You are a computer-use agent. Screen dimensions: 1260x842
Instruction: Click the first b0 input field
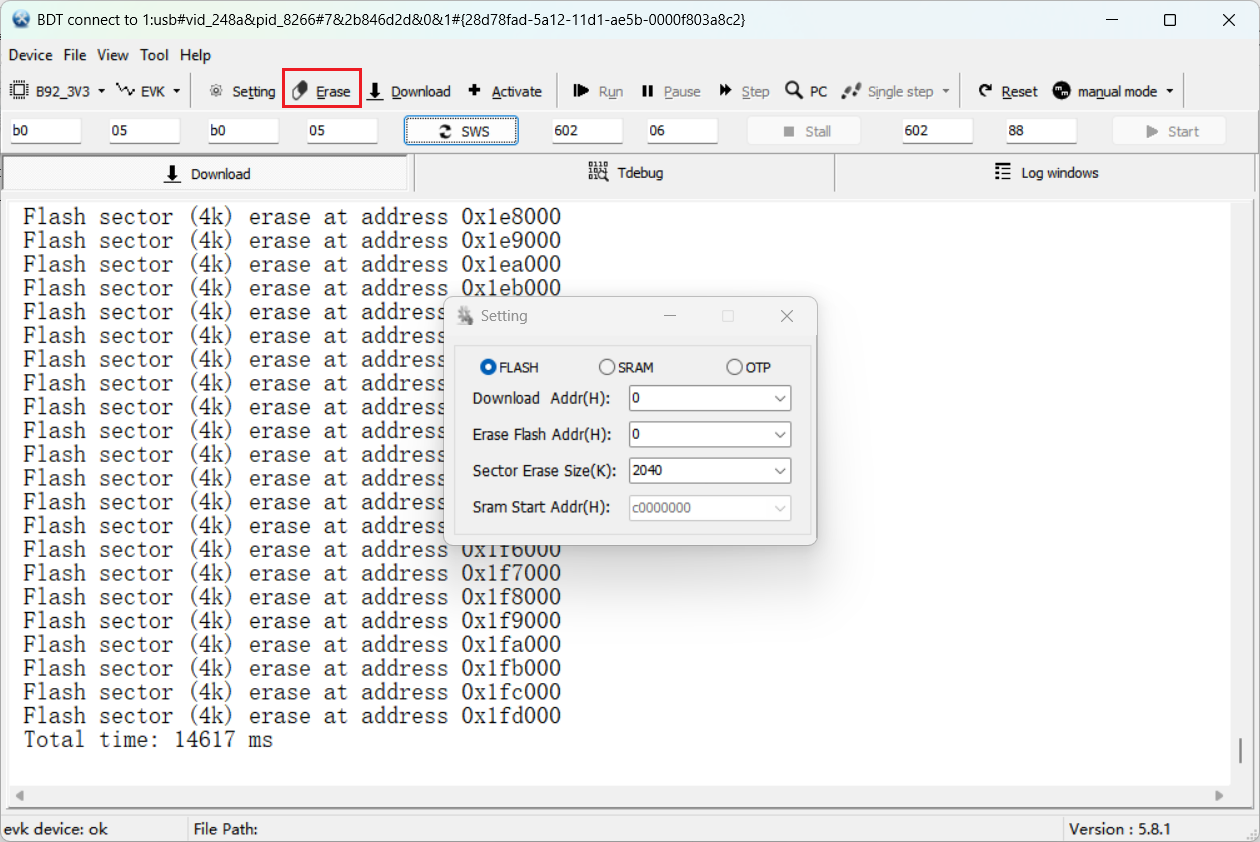tap(45, 131)
